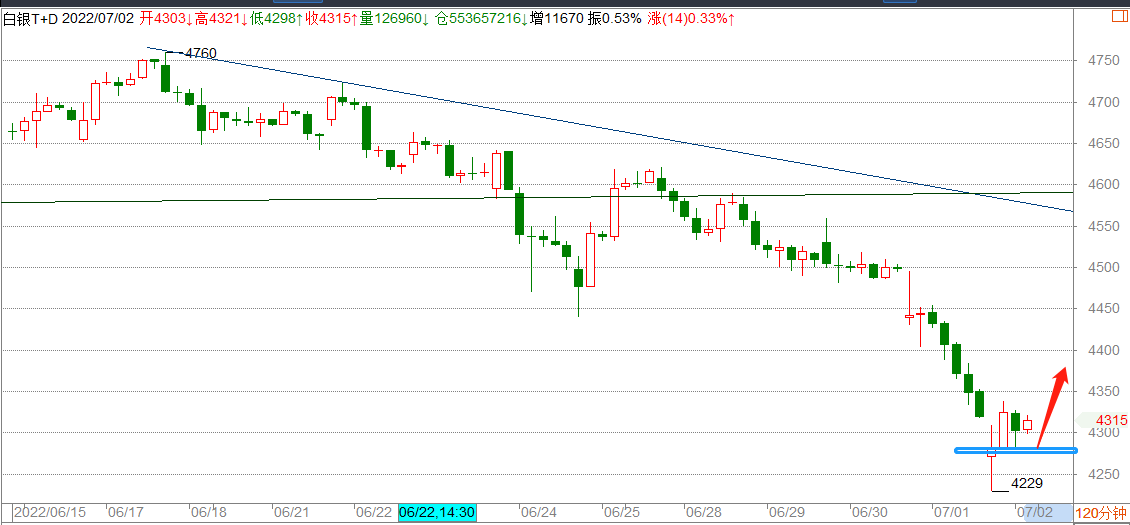1130x525 pixels.
Task: Select the descending dark blue trendline
Action: pyautogui.click(x=609, y=130)
